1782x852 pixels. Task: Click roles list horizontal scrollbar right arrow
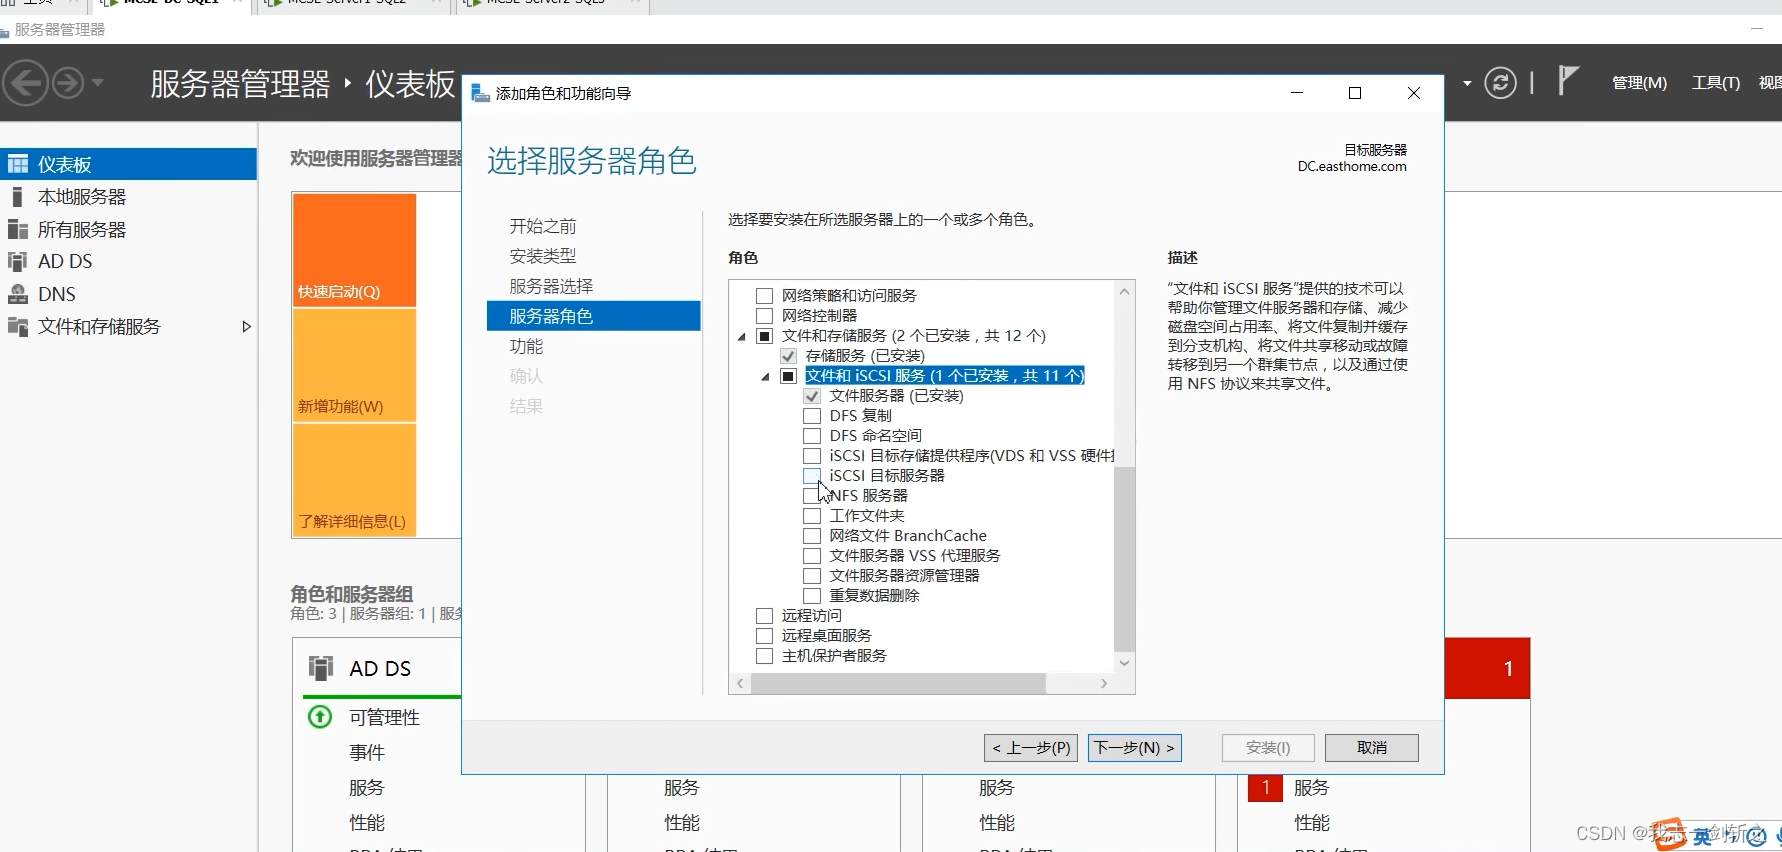pyautogui.click(x=1104, y=683)
